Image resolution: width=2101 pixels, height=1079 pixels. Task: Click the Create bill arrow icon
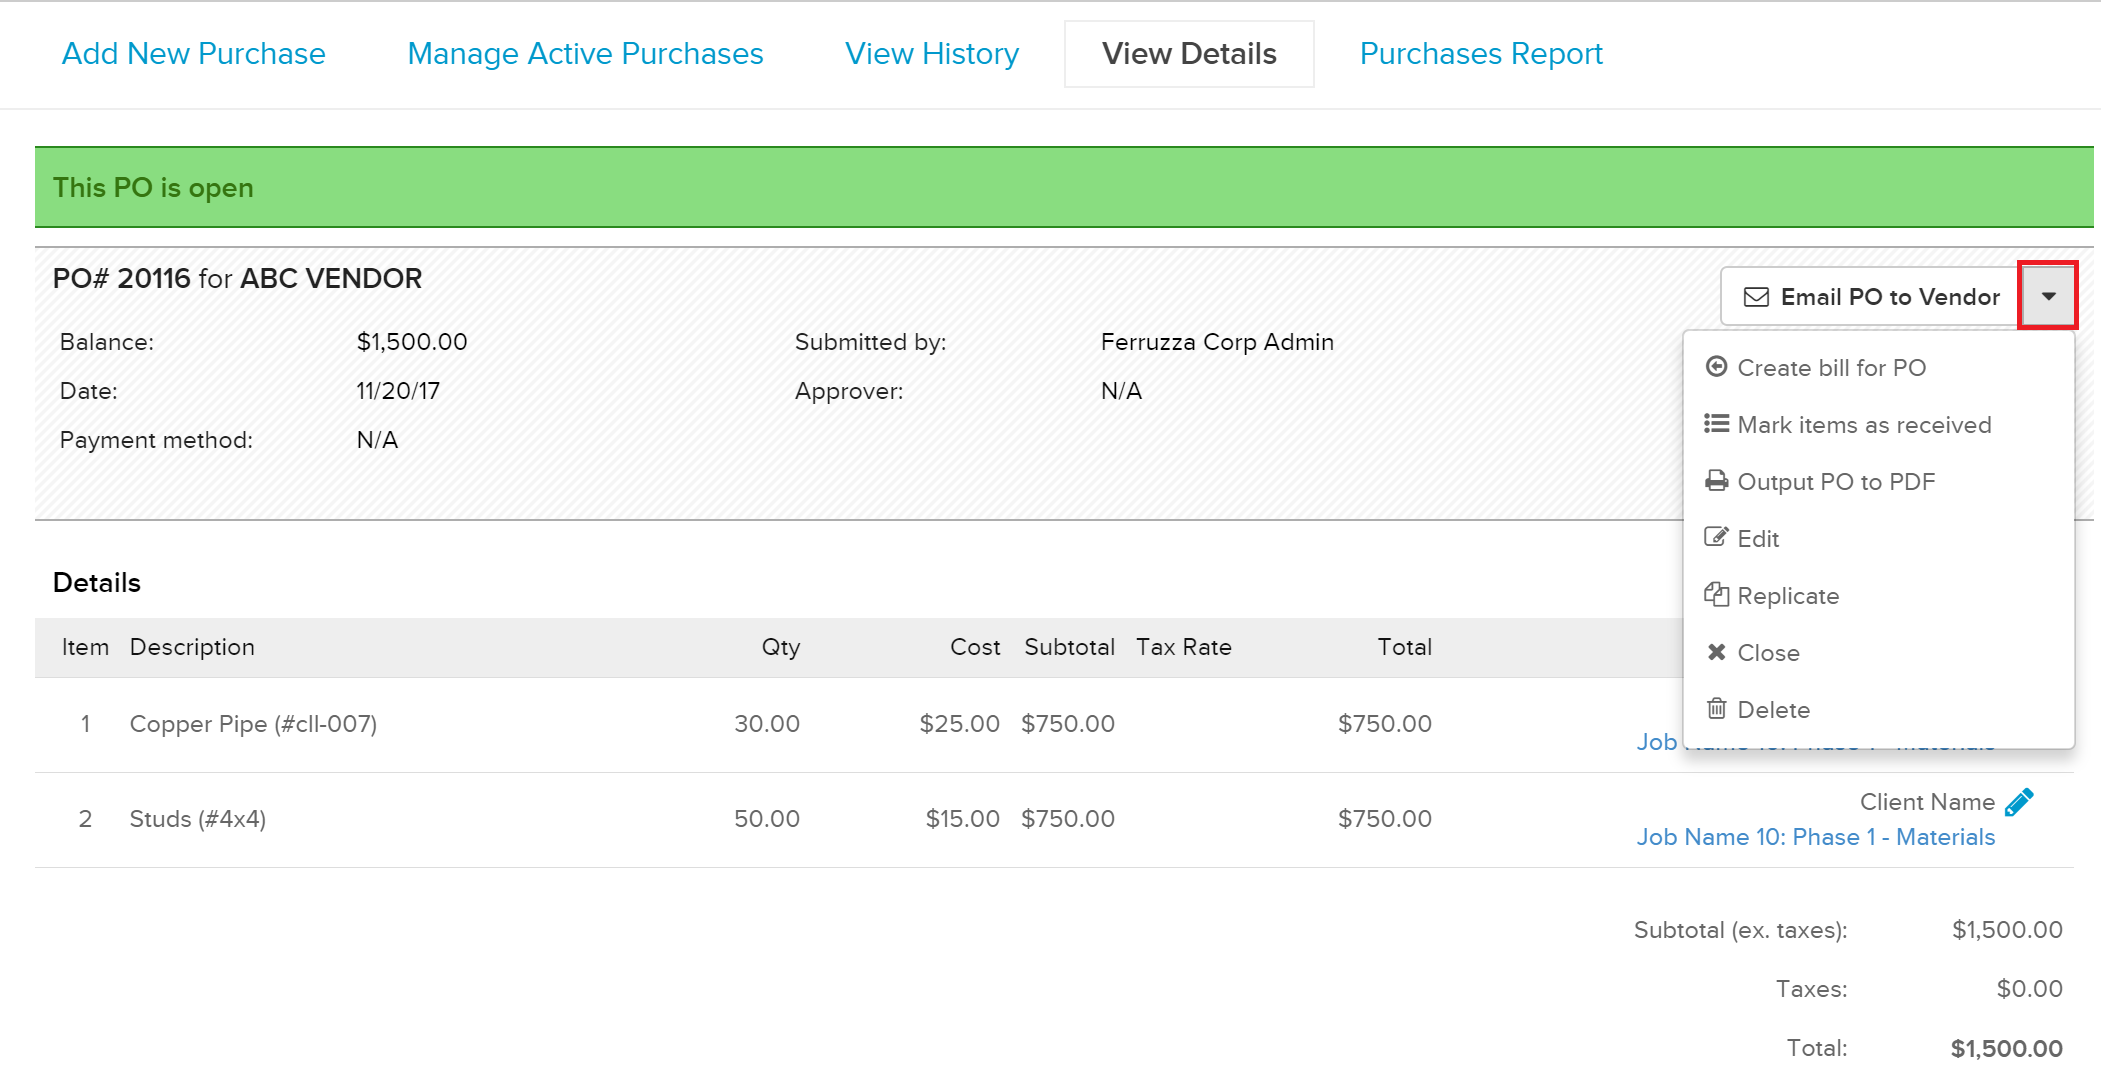[x=1716, y=367]
